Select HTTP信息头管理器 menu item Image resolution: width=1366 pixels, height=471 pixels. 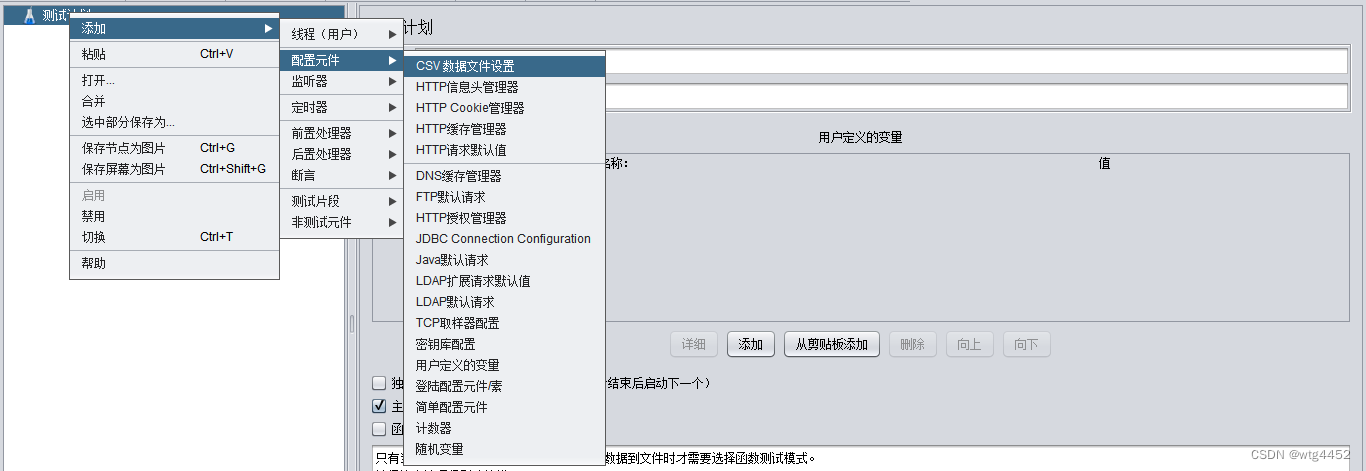505,87
